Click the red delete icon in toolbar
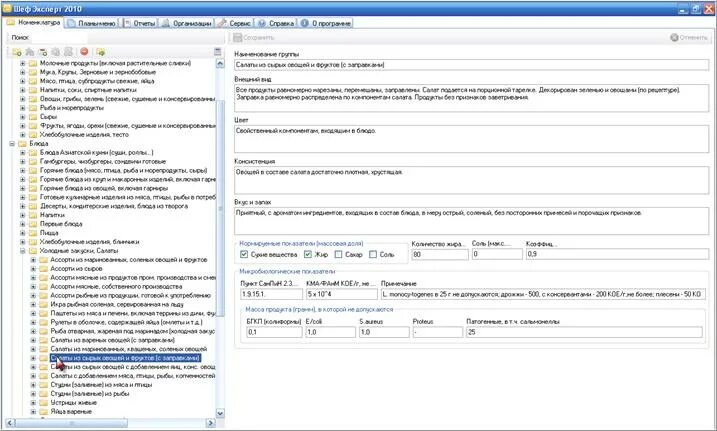 84,52
